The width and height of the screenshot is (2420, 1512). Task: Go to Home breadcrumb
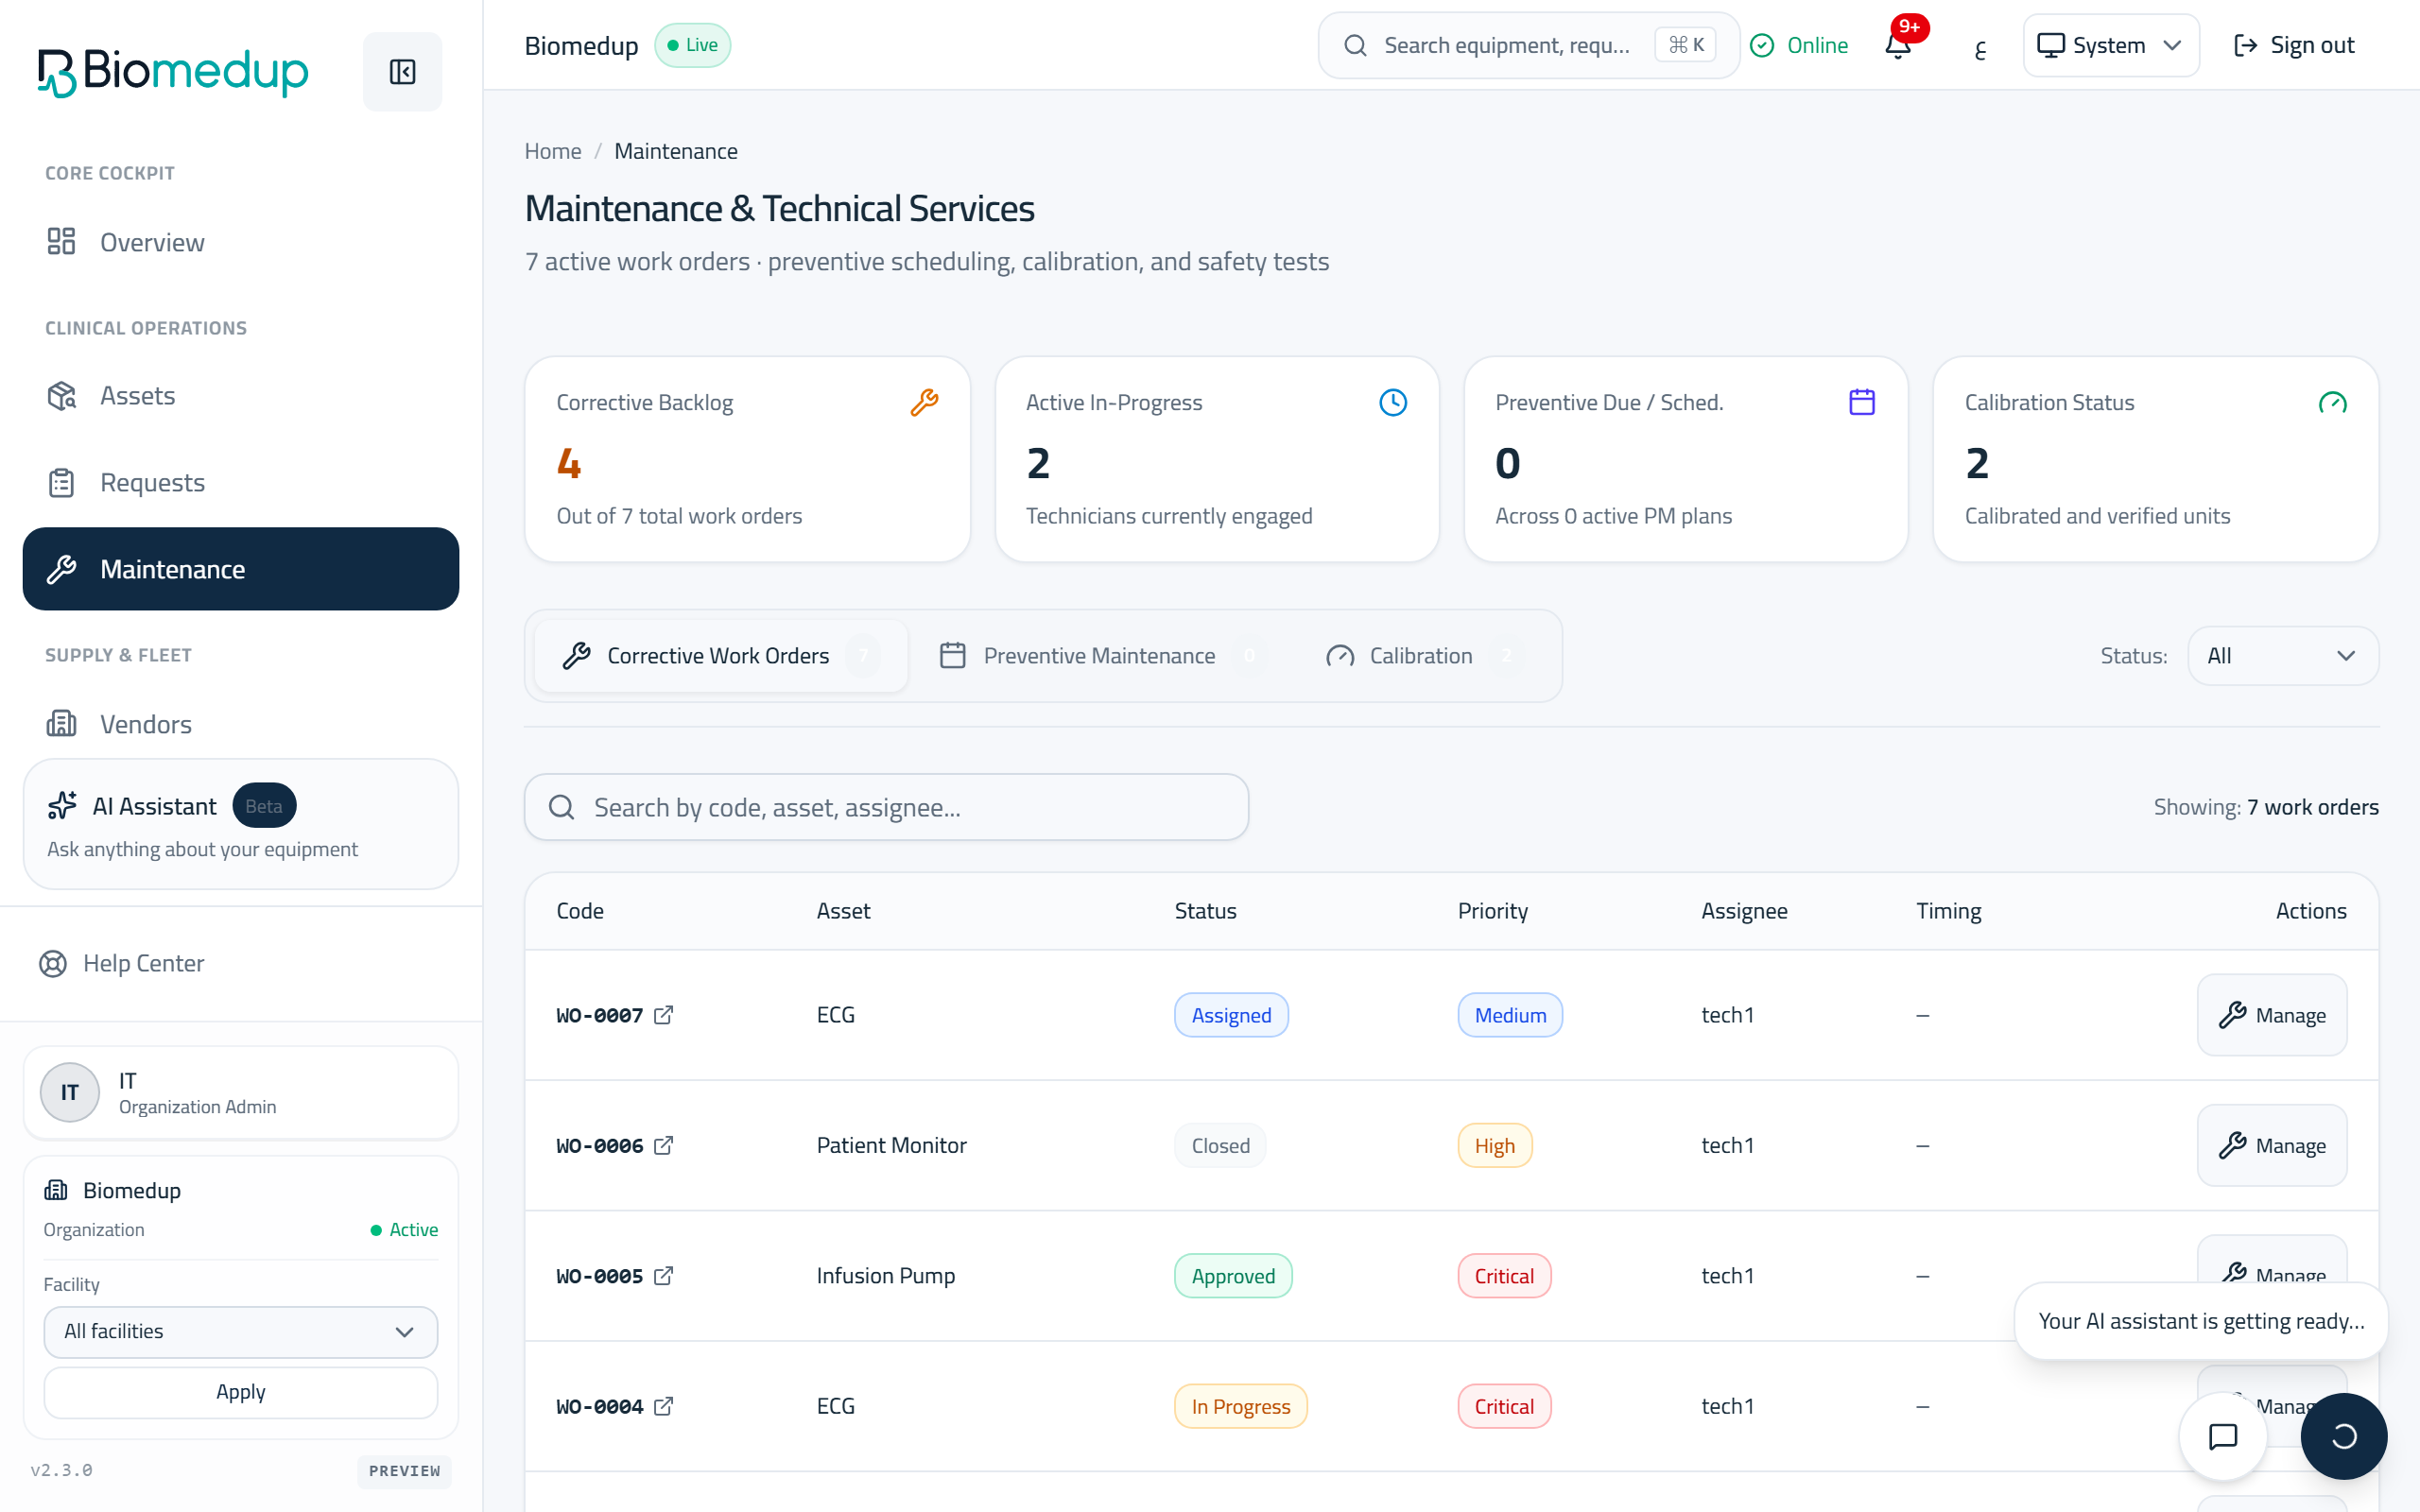click(553, 151)
